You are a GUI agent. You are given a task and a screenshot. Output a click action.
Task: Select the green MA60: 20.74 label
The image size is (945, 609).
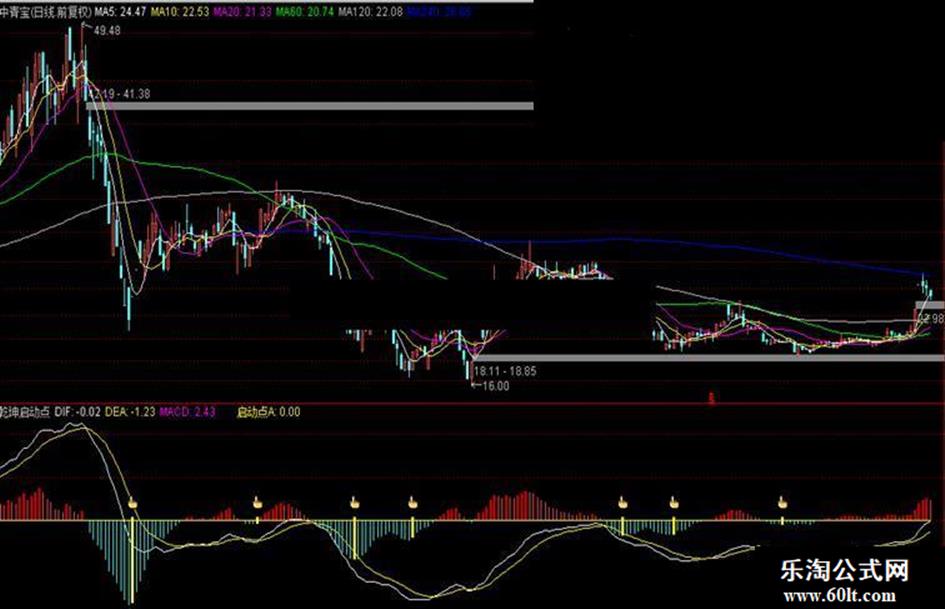click(306, 11)
